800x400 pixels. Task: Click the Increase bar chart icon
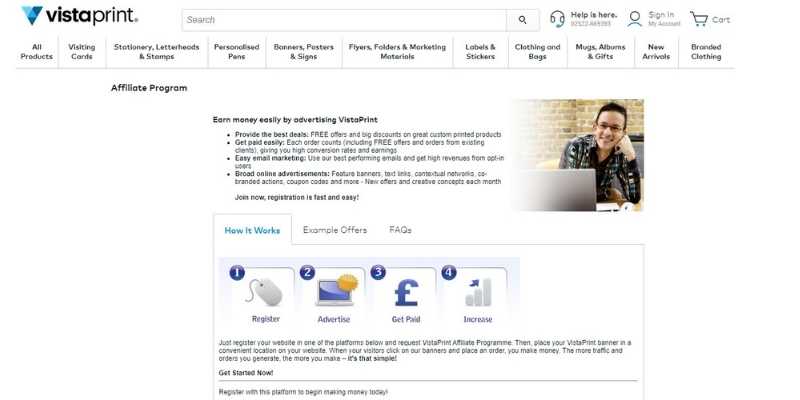click(478, 292)
